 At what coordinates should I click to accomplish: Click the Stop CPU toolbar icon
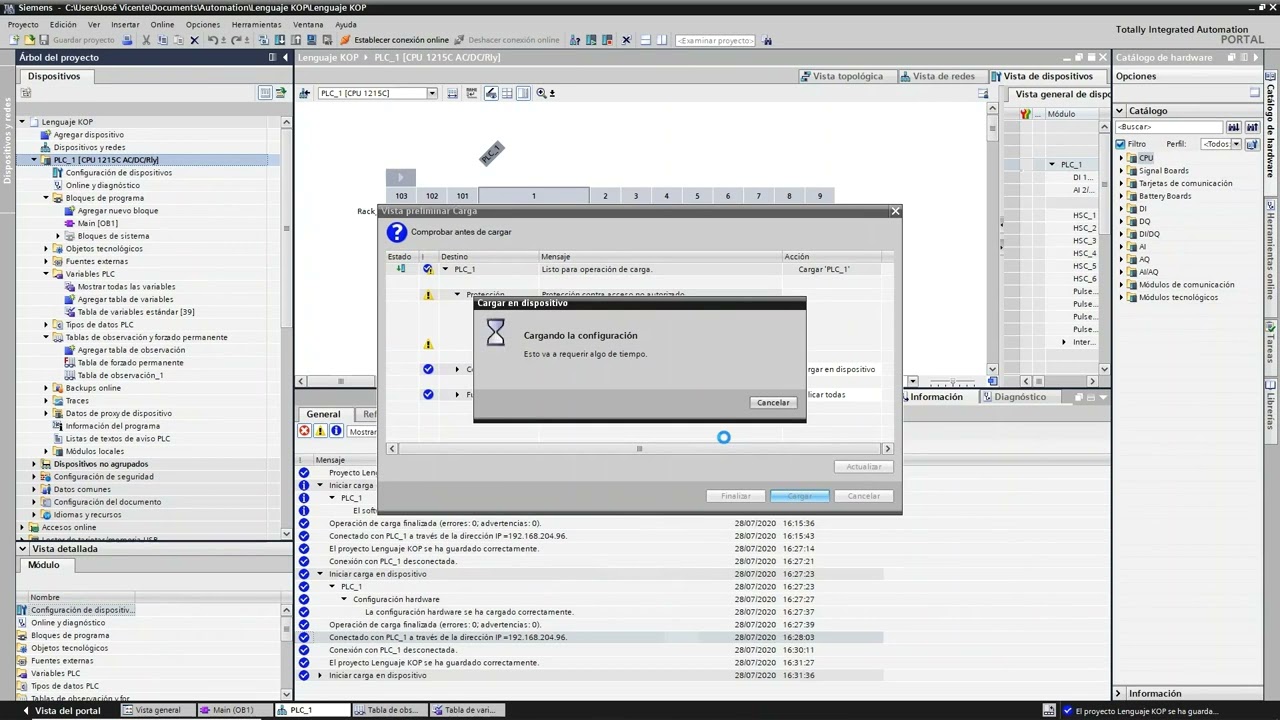click(x=607, y=40)
